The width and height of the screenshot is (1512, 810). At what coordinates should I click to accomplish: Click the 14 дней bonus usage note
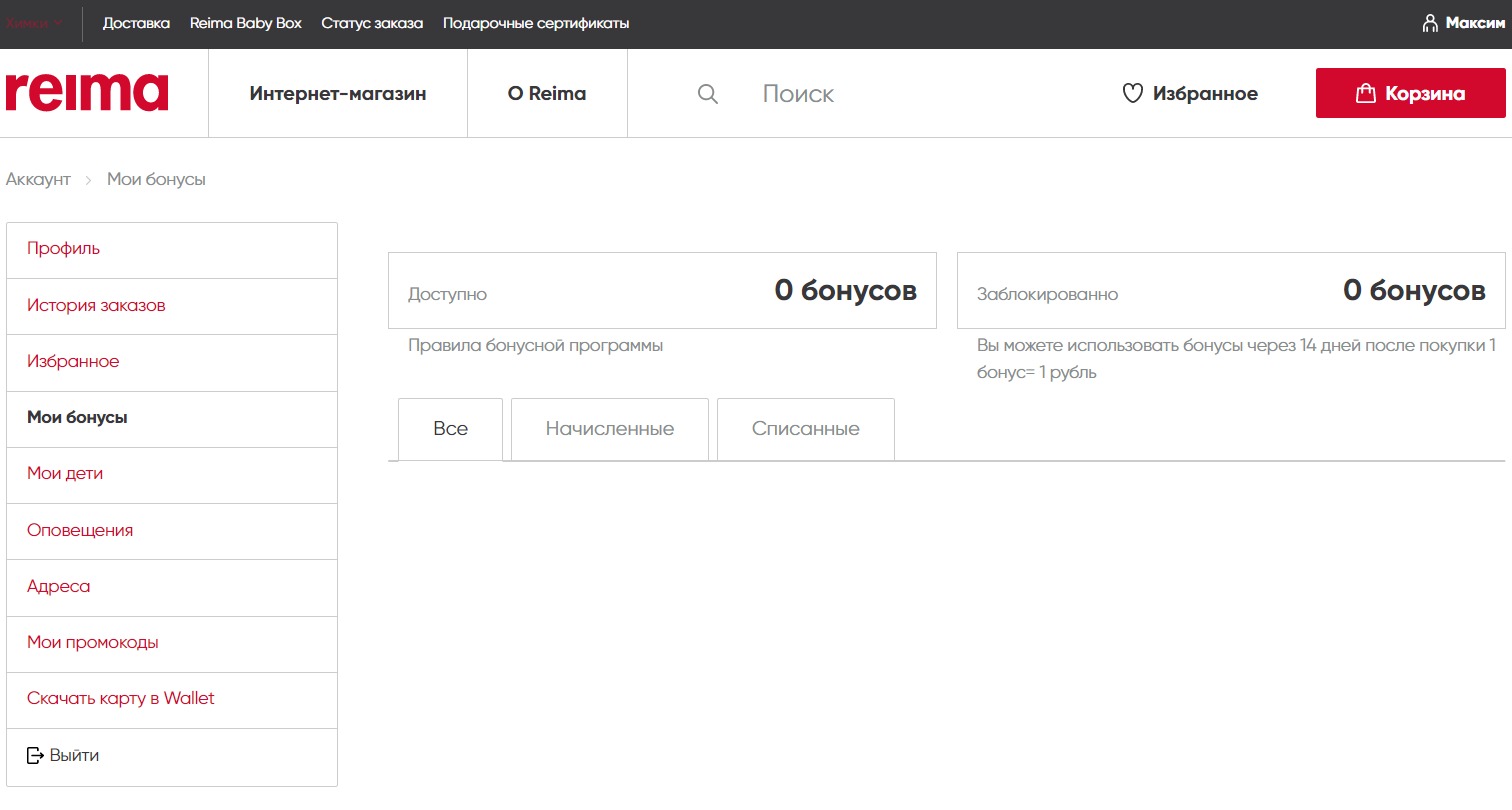(1236, 359)
